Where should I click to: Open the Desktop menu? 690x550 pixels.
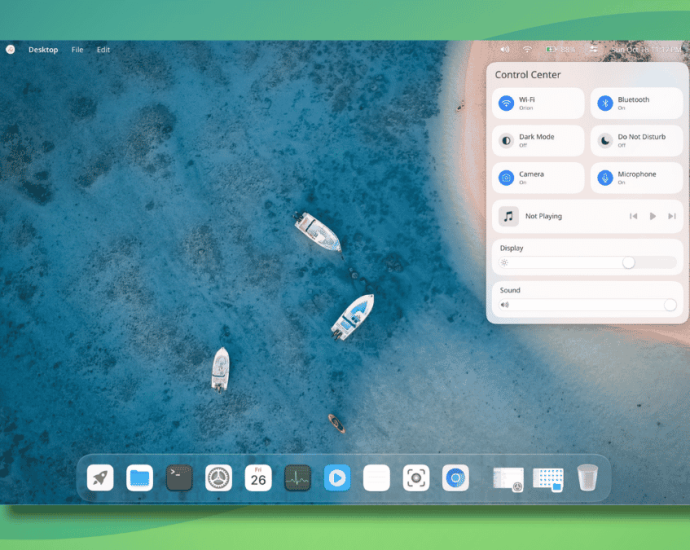coord(43,50)
